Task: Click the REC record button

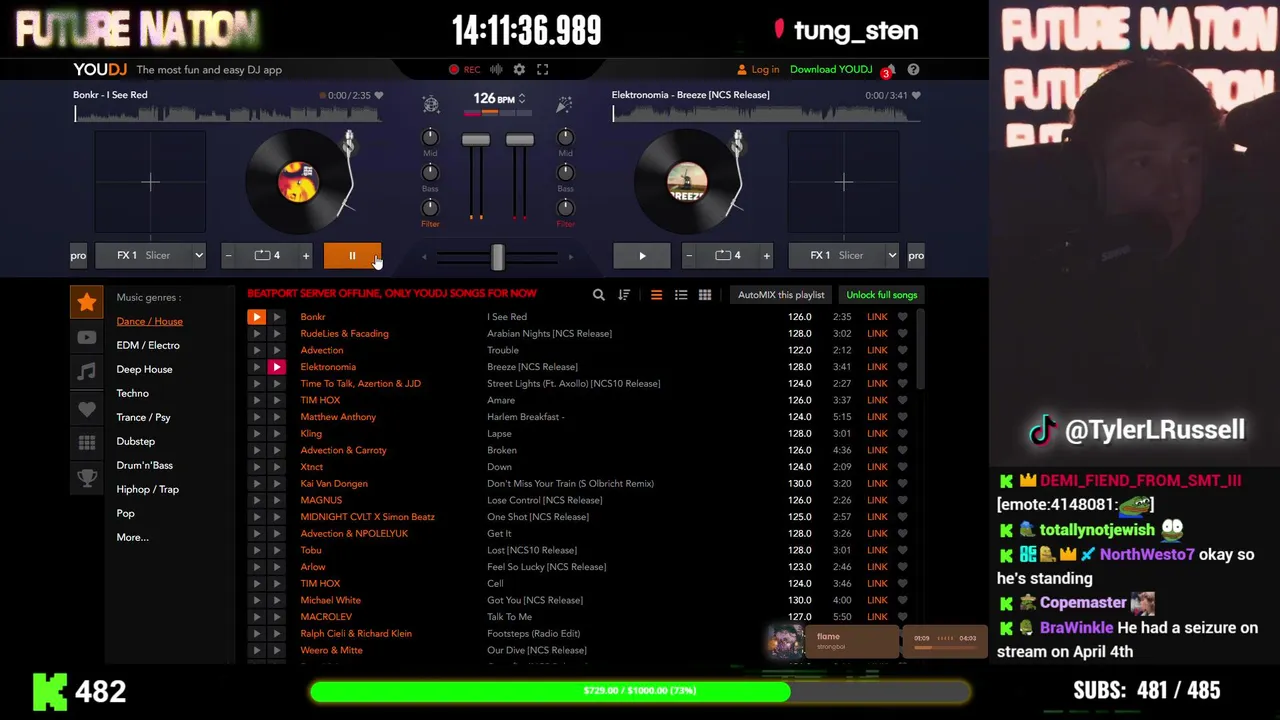Action: pos(465,70)
